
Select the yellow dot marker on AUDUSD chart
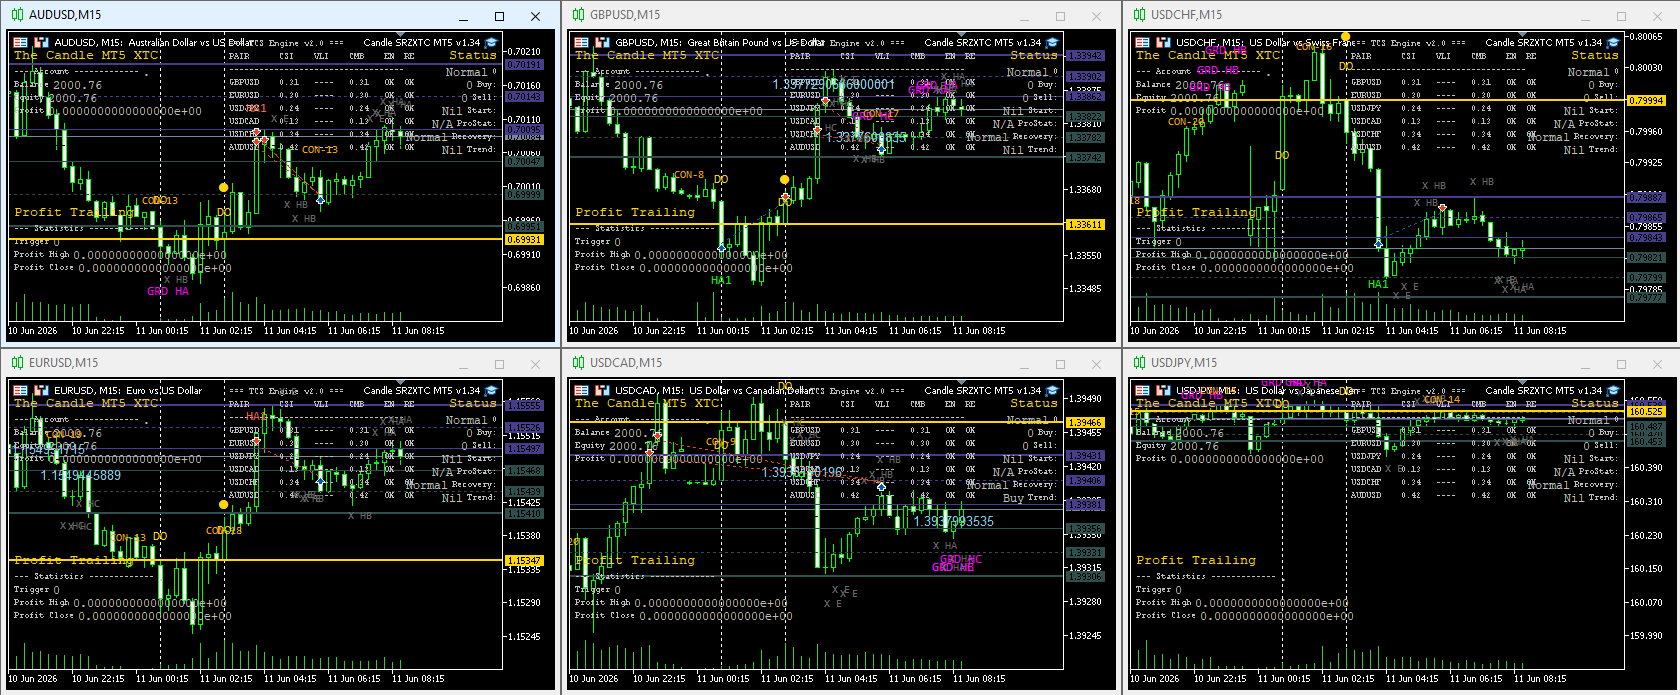(223, 187)
